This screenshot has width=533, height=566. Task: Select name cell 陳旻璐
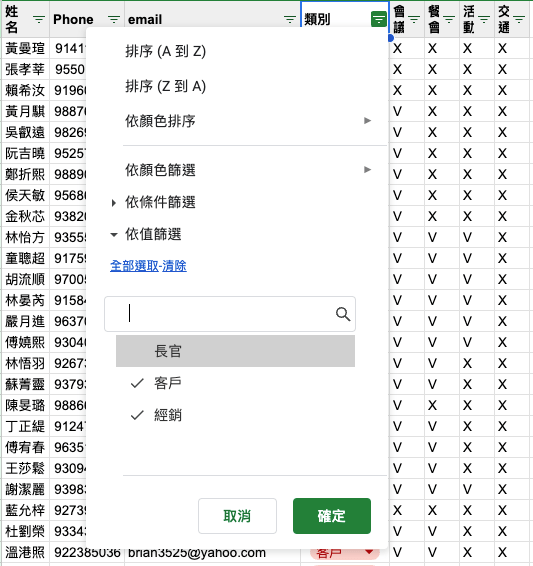(25, 405)
